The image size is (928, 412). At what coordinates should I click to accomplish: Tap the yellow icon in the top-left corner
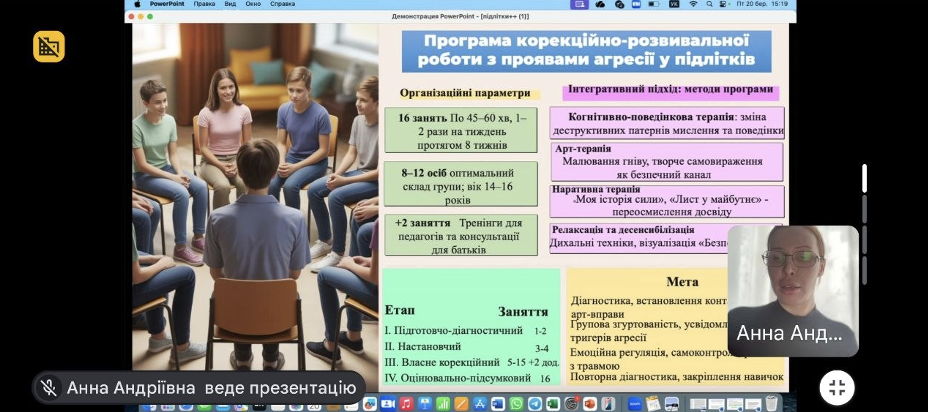[49, 47]
